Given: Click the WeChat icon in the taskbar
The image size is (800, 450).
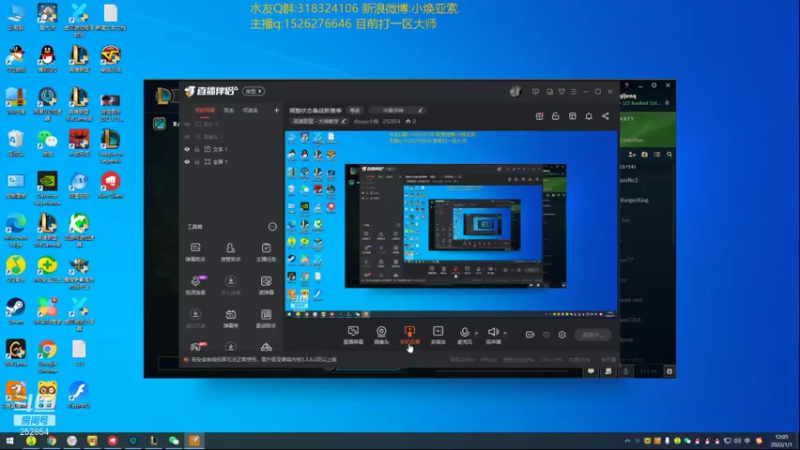Looking at the screenshot, I should 173,441.
